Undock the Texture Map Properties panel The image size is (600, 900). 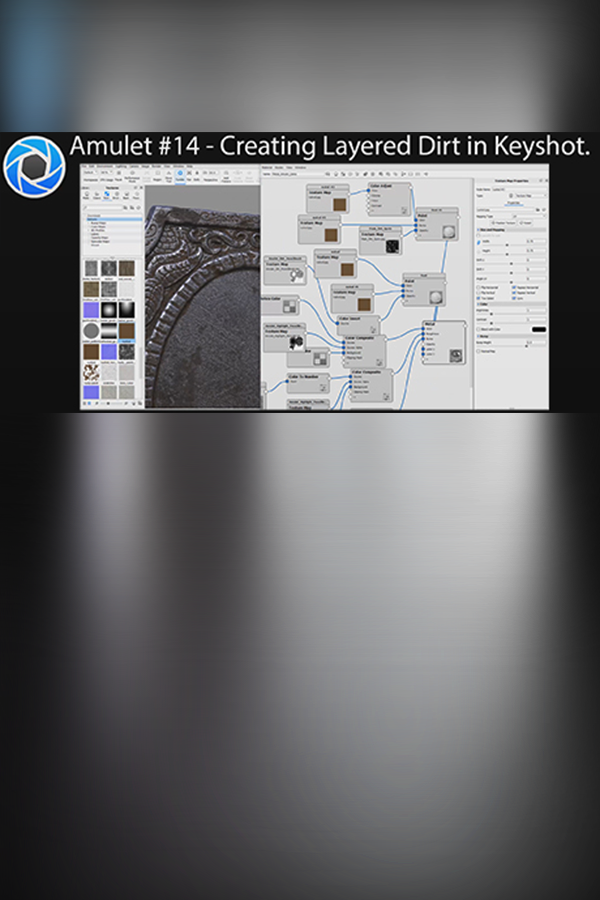[541, 181]
